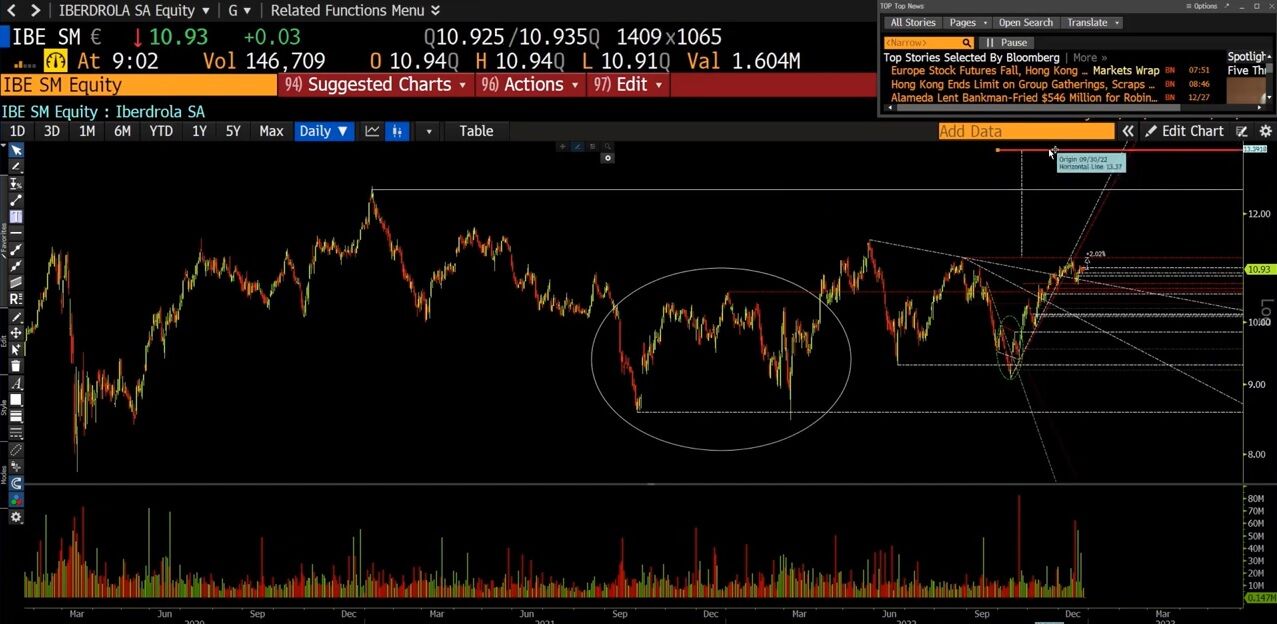Image resolution: width=1277 pixels, height=624 pixels.
Task: Open the Edit menu in the red bar
Action: click(627, 85)
